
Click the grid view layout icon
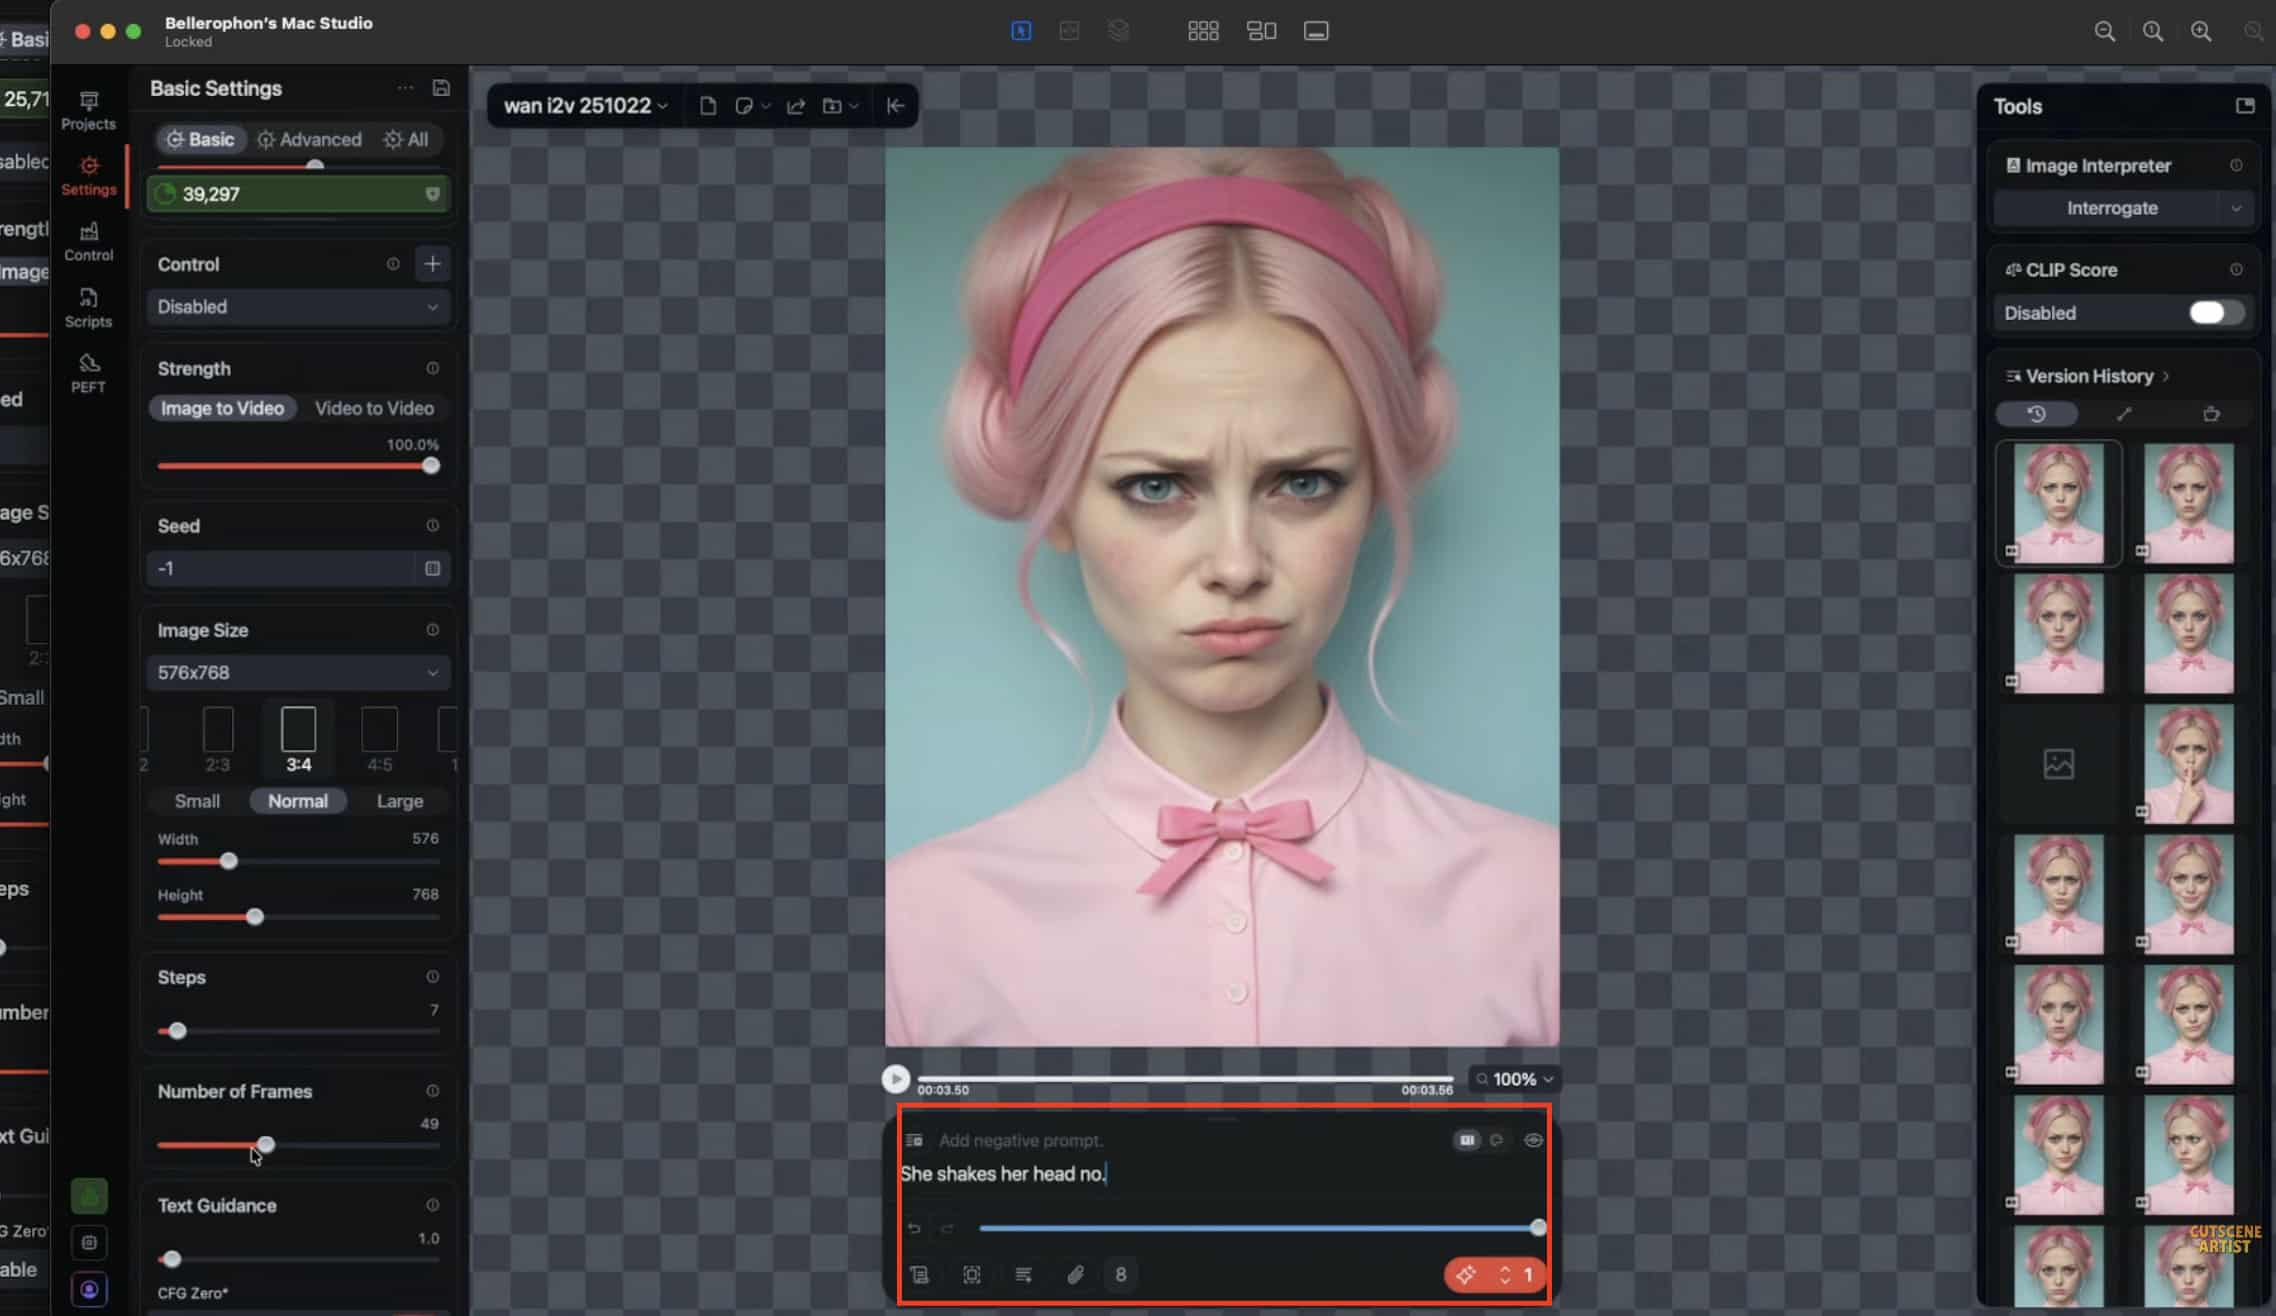pos(1203,31)
